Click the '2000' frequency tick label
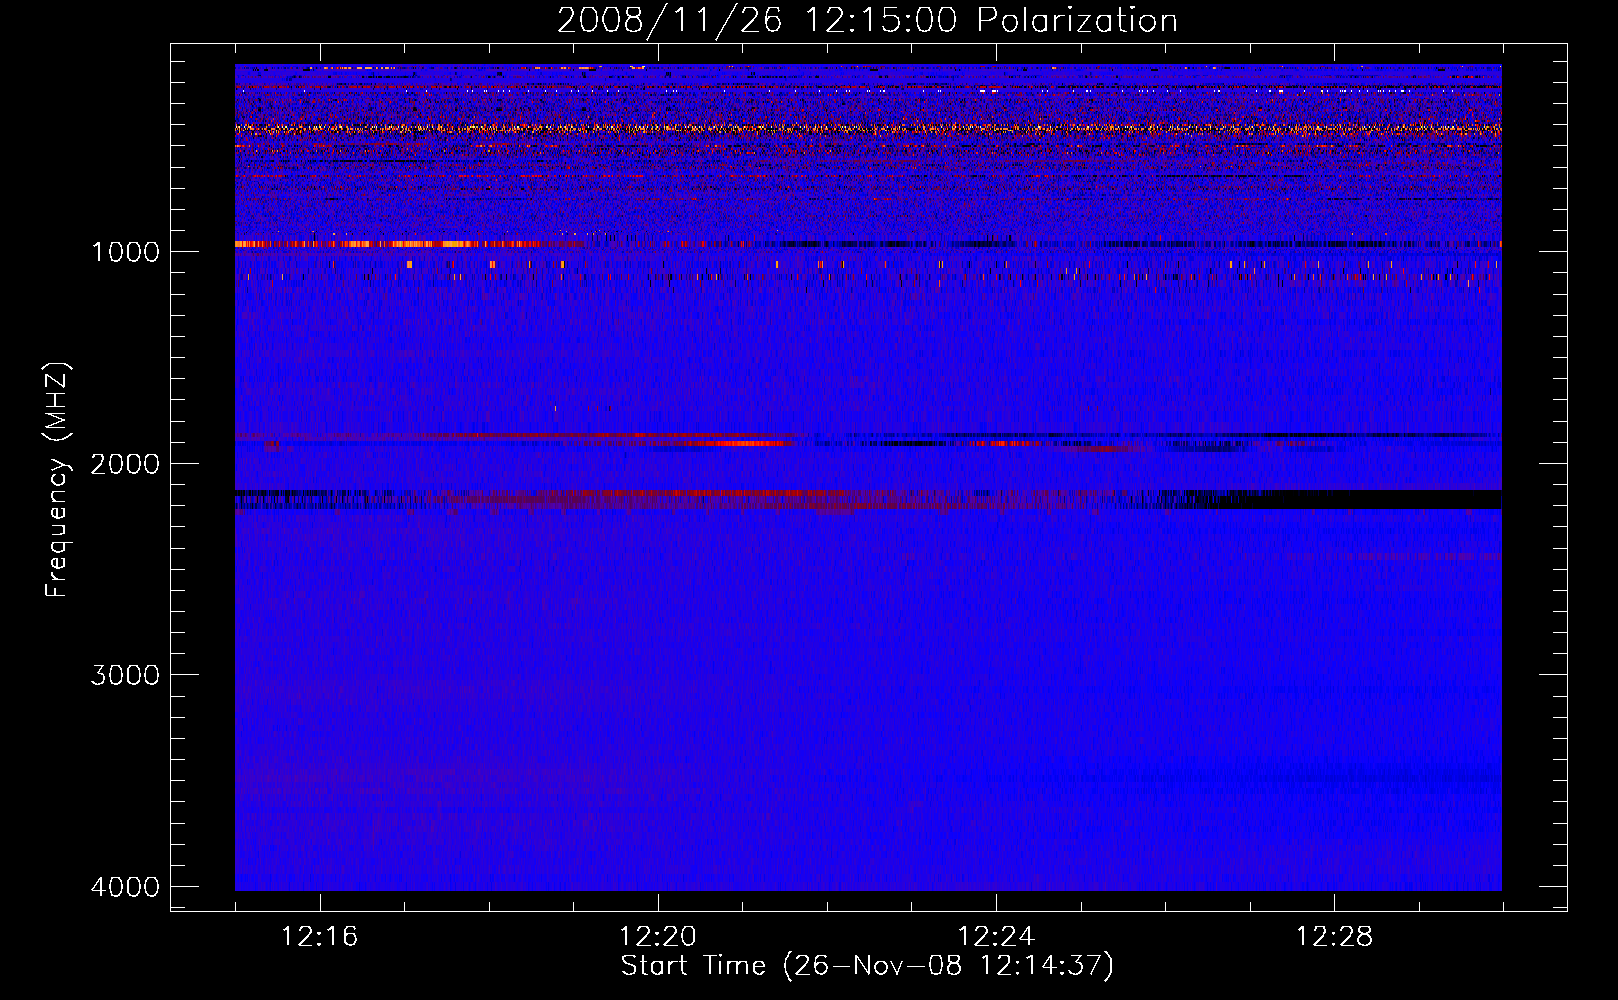This screenshot has height=1000, width=1618. 125,463
